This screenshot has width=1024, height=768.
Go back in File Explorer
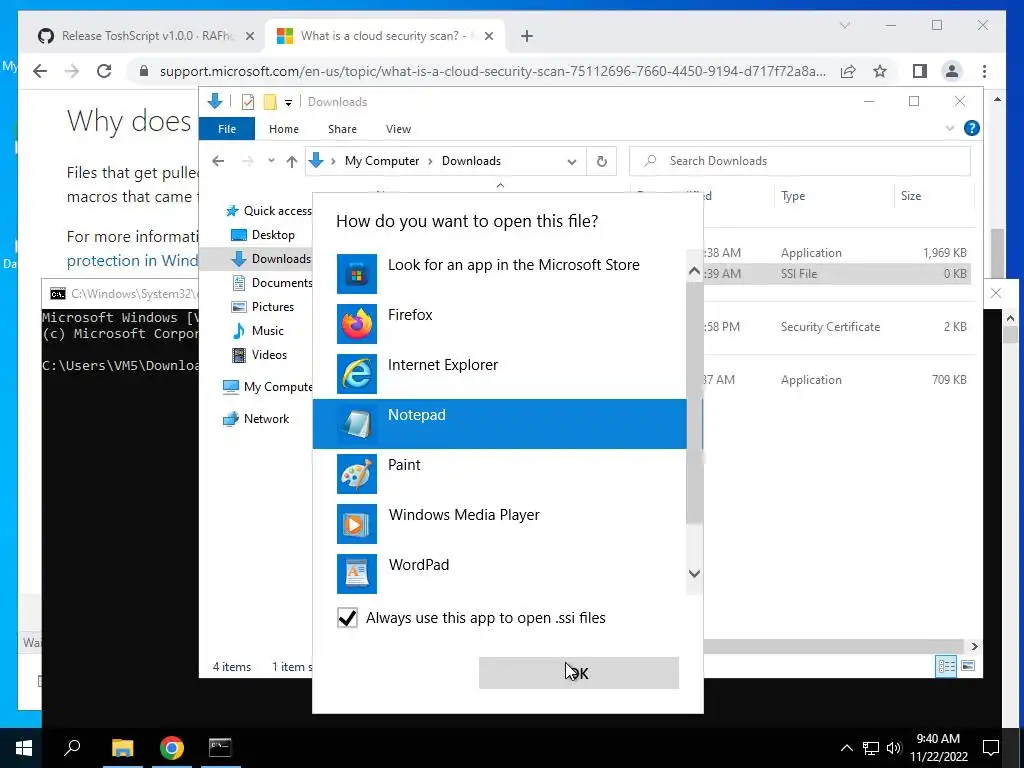point(218,161)
